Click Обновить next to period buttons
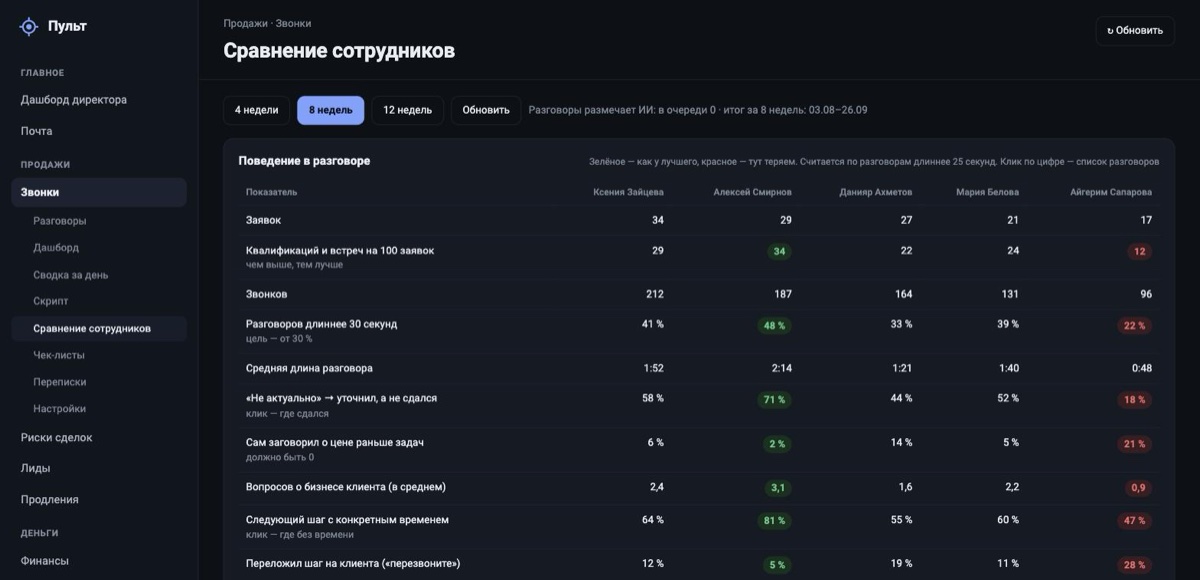Image resolution: width=1200 pixels, height=580 pixels. (x=486, y=110)
